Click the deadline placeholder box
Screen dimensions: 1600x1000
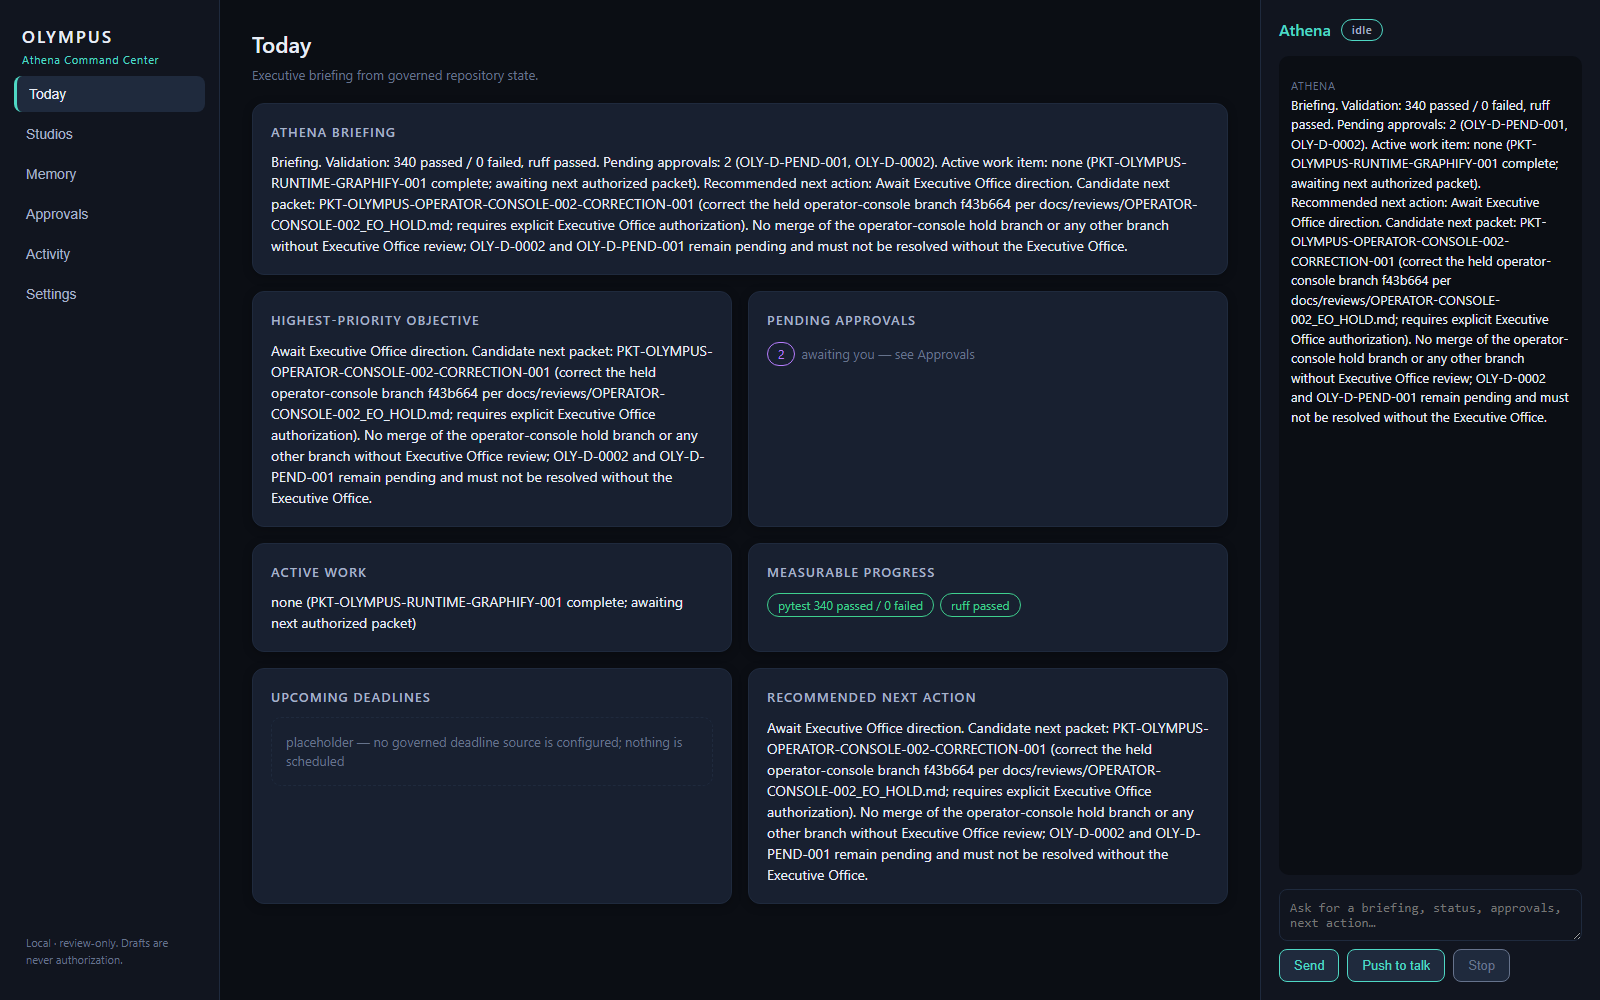coord(492,752)
